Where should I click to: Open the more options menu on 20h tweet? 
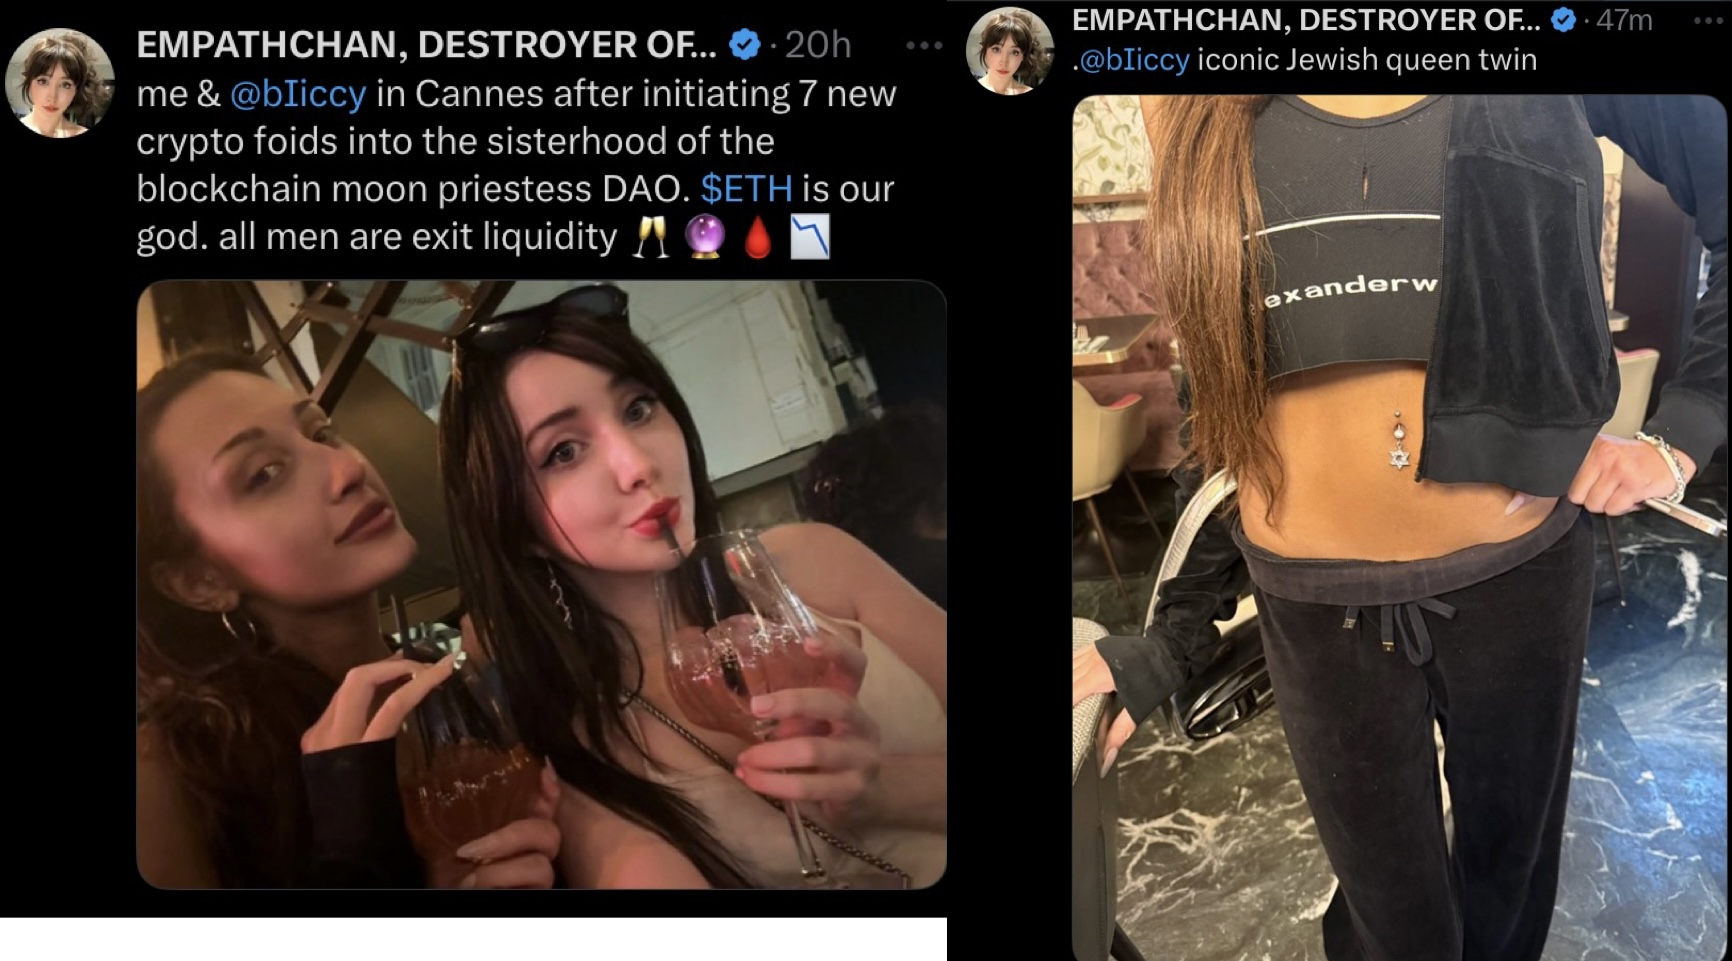click(x=923, y=45)
